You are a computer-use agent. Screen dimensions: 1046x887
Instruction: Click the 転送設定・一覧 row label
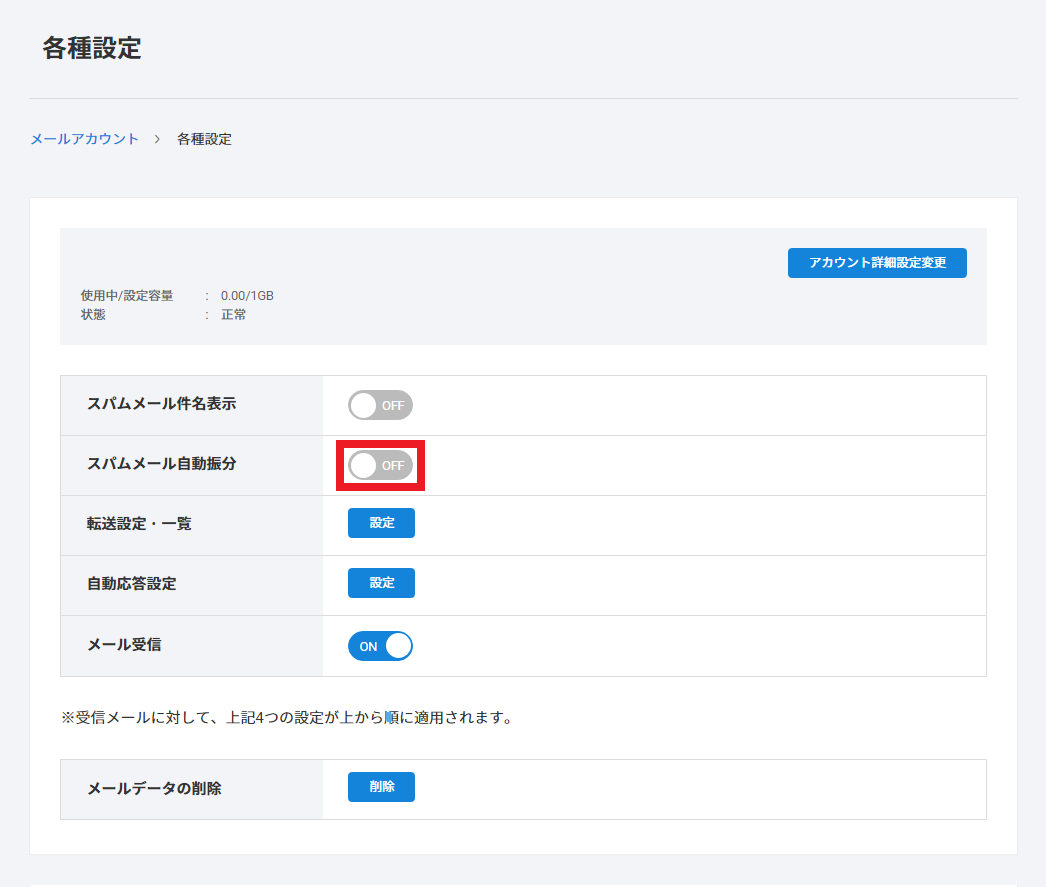(139, 523)
